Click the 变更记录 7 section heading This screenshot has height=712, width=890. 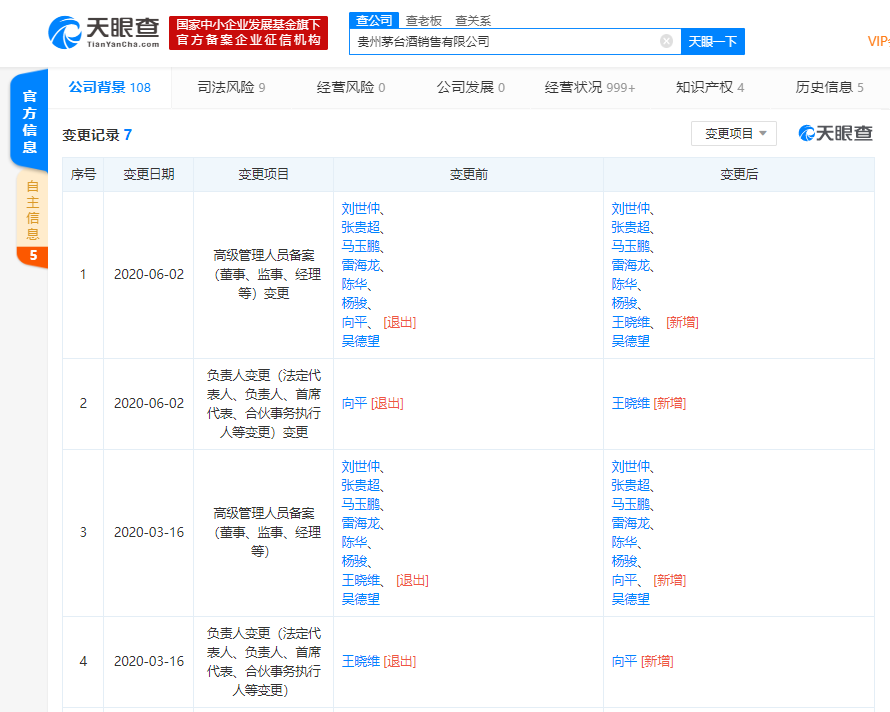[x=97, y=135]
